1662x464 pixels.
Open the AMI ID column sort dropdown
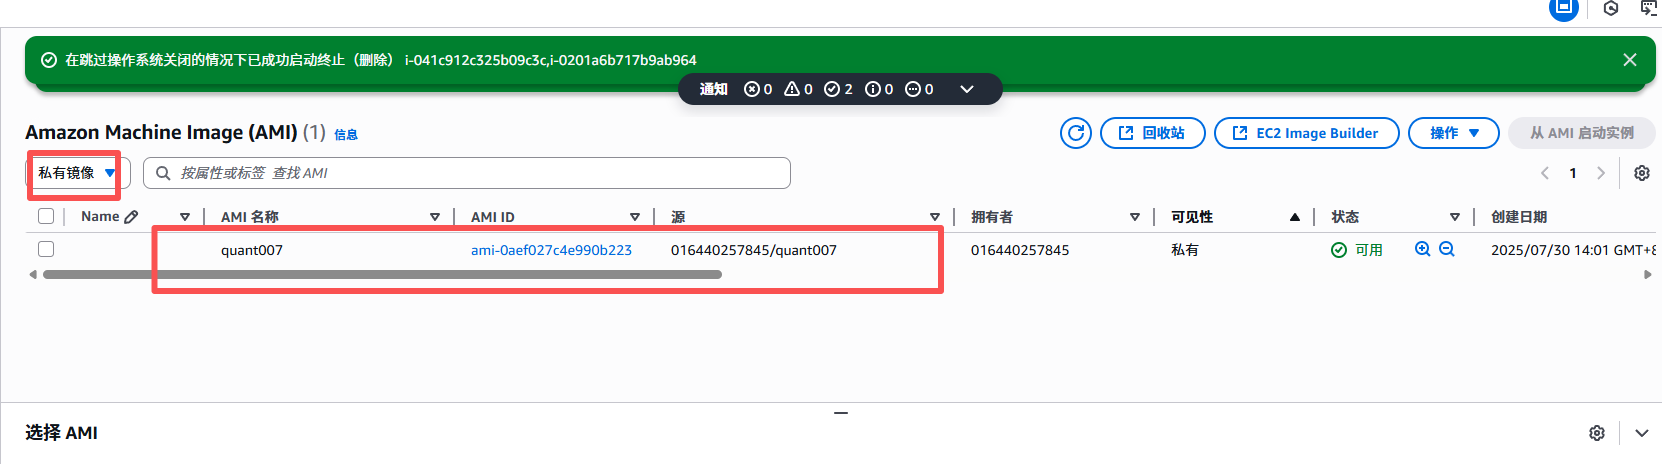point(635,217)
